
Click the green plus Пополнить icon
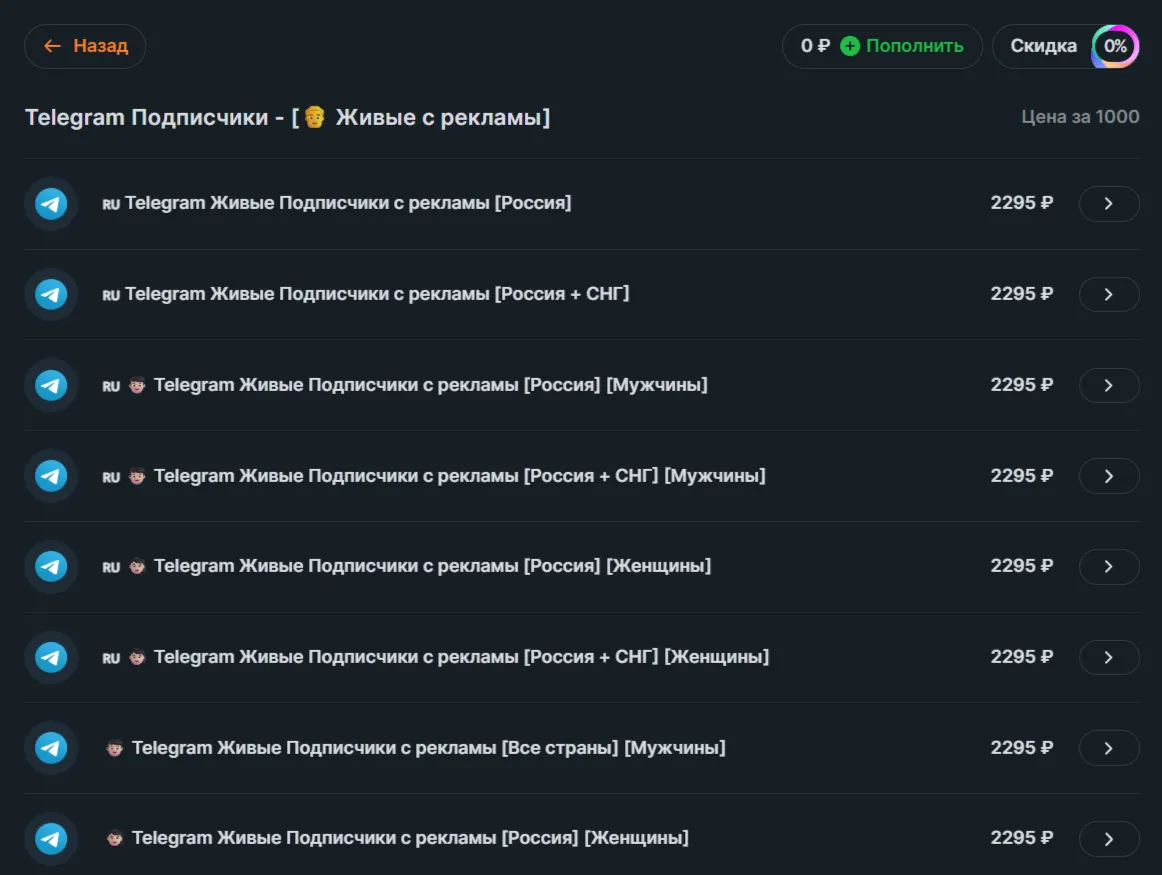pyautogui.click(x=850, y=46)
